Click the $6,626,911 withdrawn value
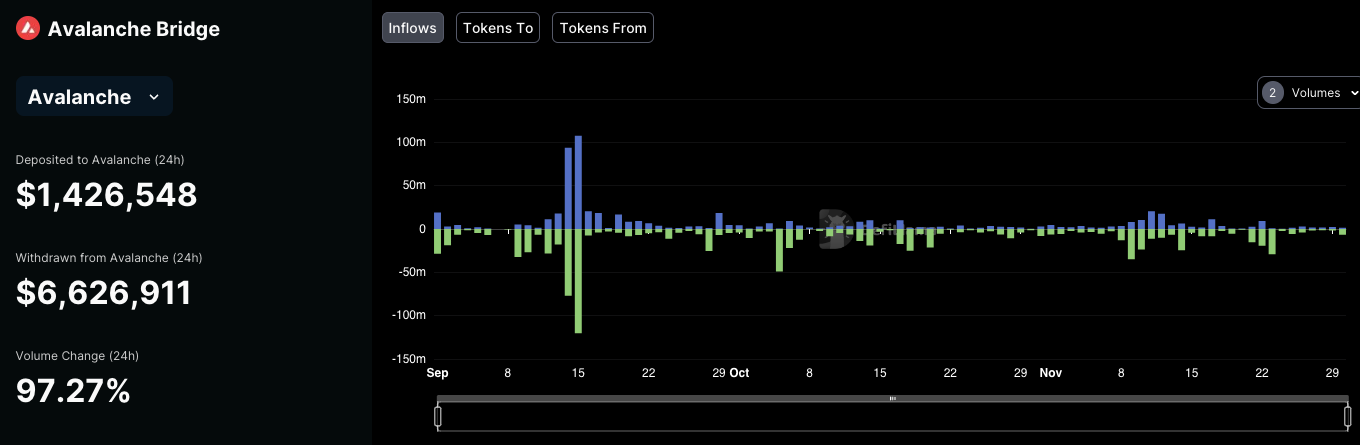Viewport: 1360px width, 445px height. coord(104,292)
